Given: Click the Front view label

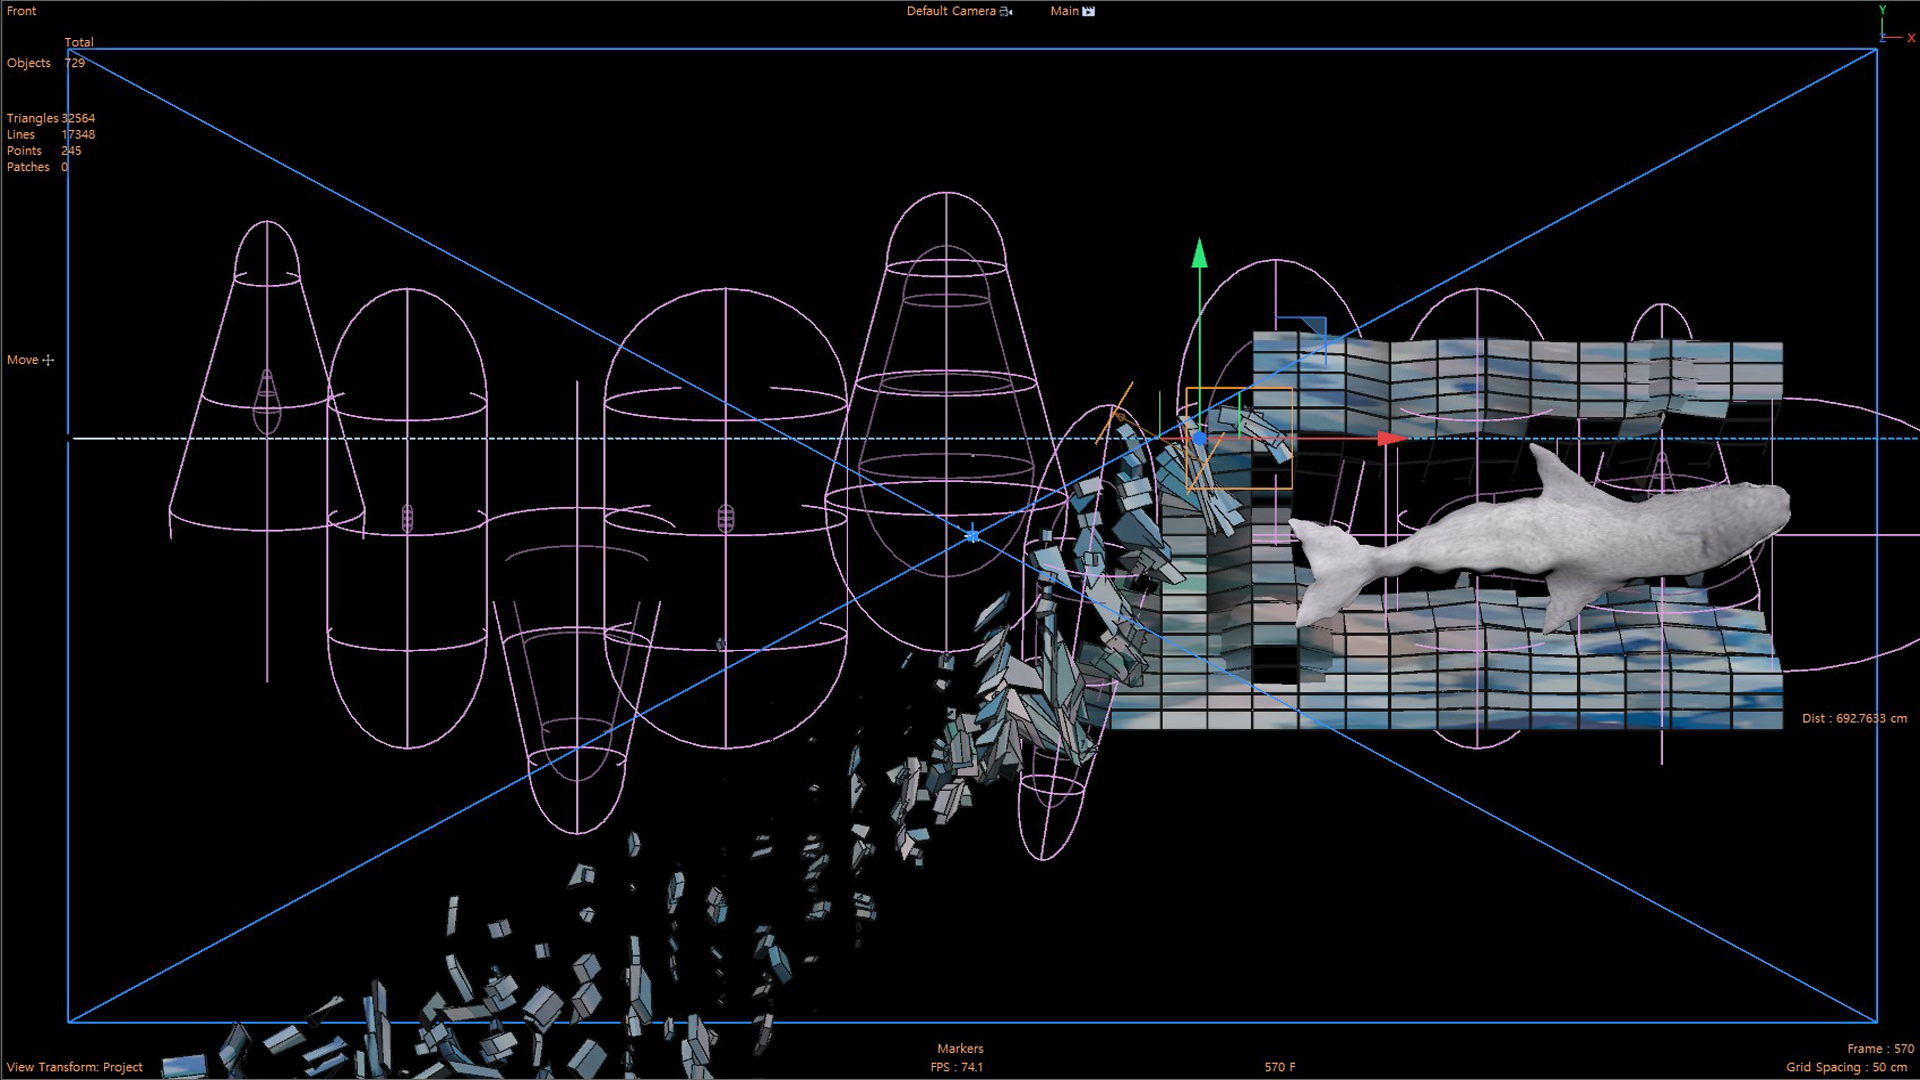Looking at the screenshot, I should [x=21, y=11].
